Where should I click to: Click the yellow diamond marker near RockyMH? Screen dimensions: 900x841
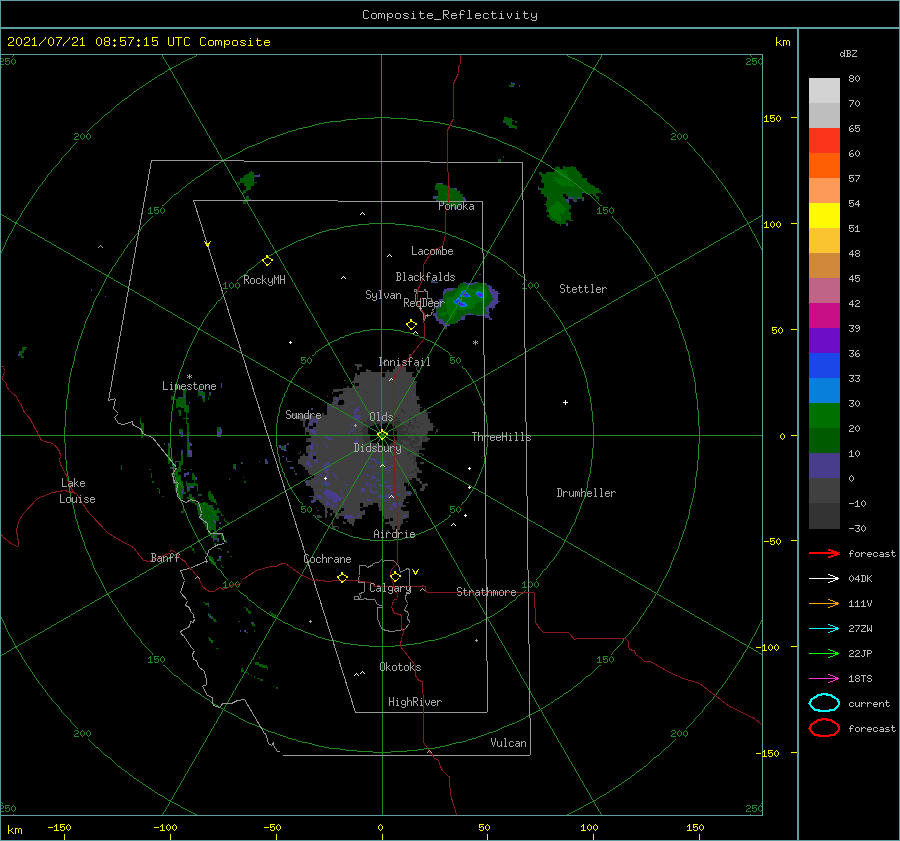click(267, 261)
